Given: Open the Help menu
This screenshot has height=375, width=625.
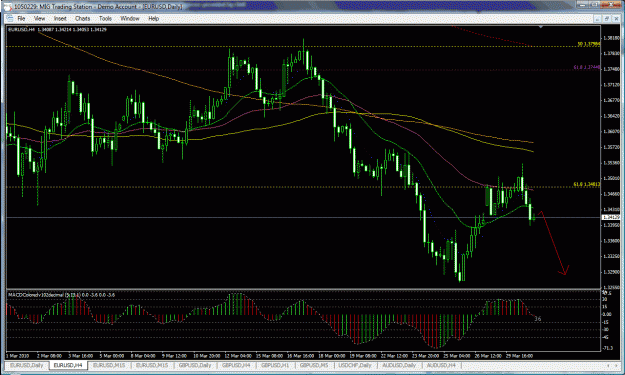Looking at the screenshot, I should tap(153, 18).
